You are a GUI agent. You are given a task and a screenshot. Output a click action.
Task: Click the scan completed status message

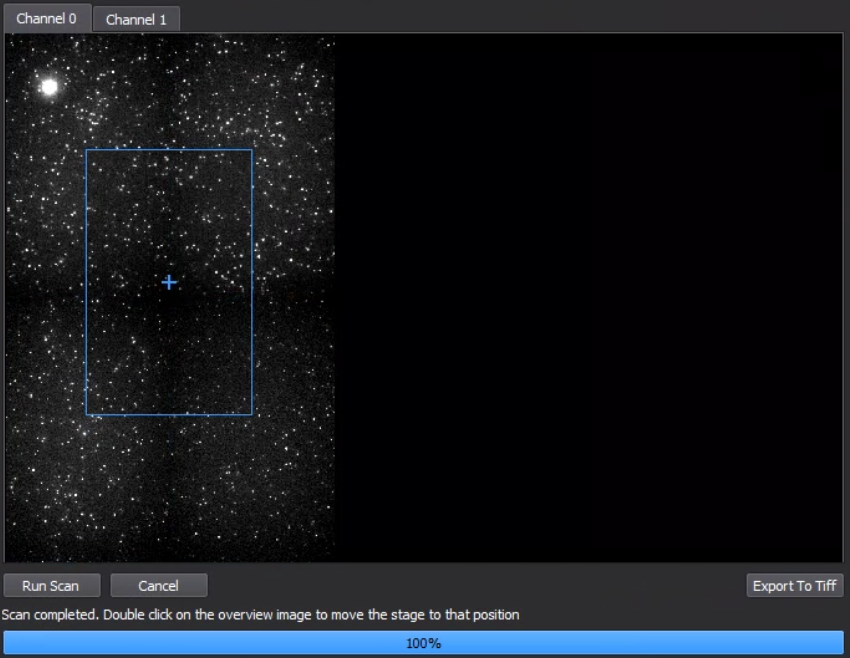[260, 615]
